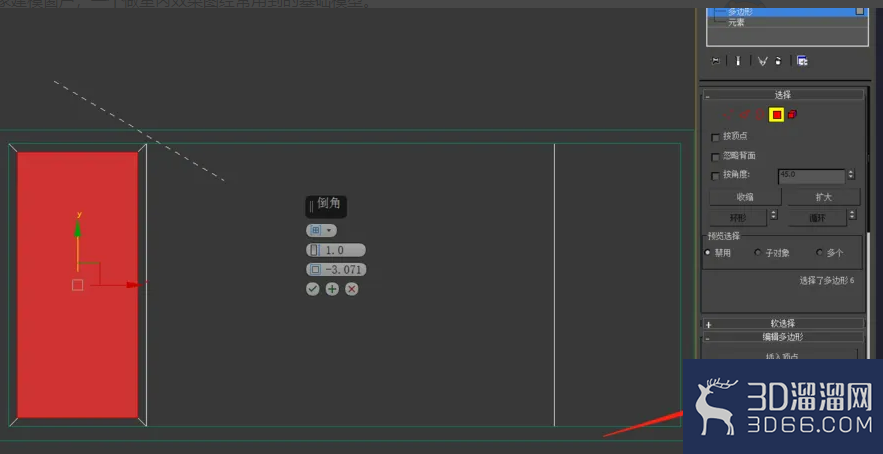Click the green Y axis gizmo arrow
Image resolution: width=883 pixels, height=454 pixels.
point(78,228)
